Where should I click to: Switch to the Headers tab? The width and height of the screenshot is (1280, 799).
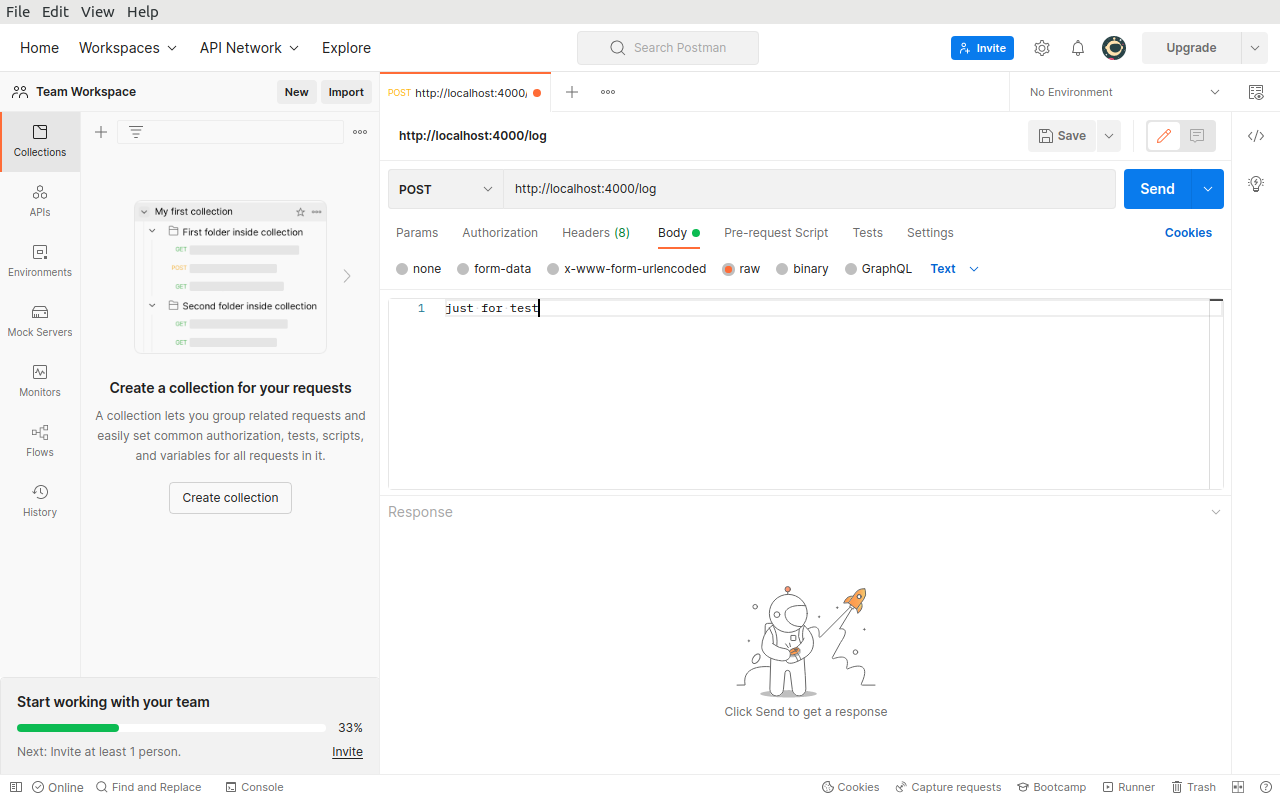[x=595, y=233]
